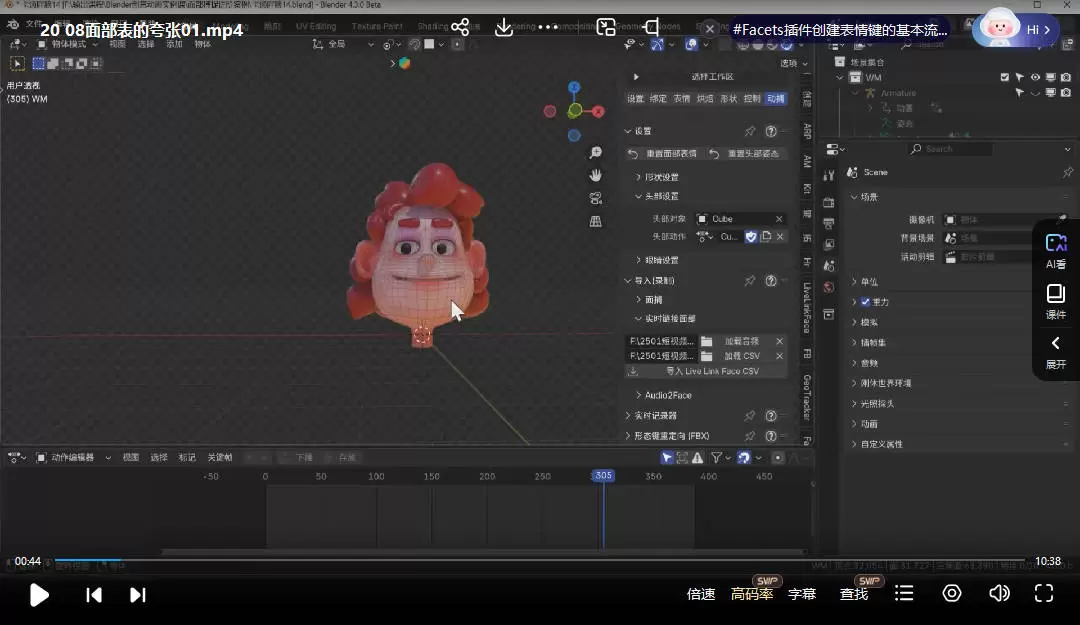
Task: Skip to the next video
Action: pyautogui.click(x=138, y=595)
